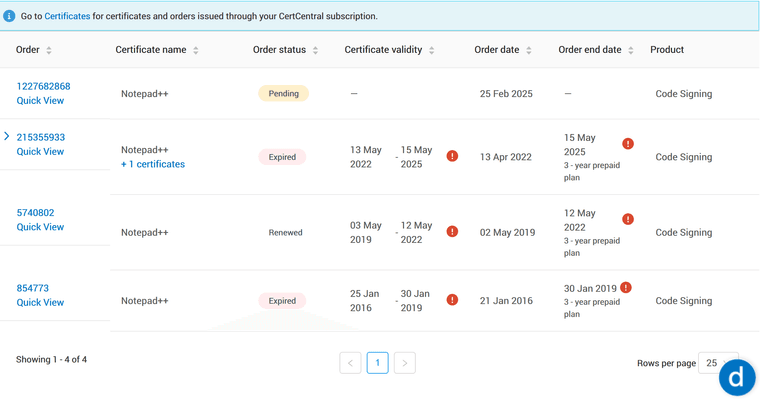Viewport: 760px width, 399px height.
Task: Show the + 1 certificates link
Action: point(153,164)
